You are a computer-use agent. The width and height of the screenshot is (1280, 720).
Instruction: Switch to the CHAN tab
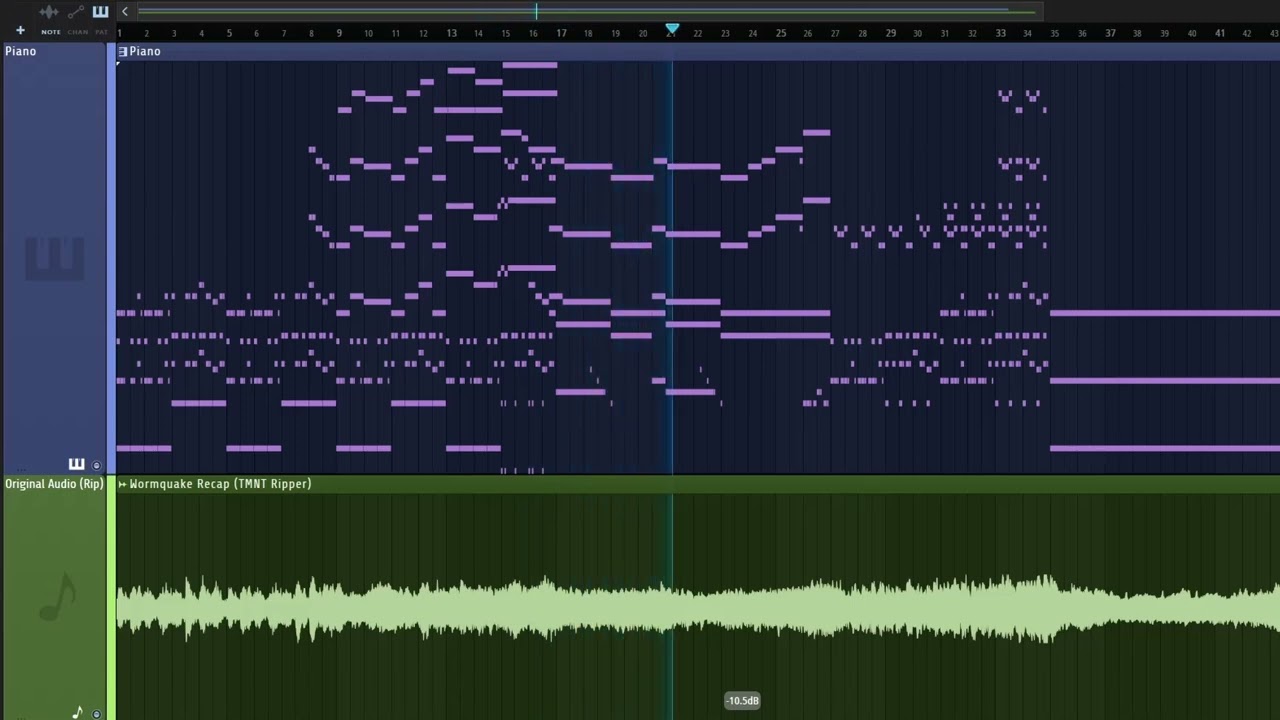pyautogui.click(x=78, y=32)
